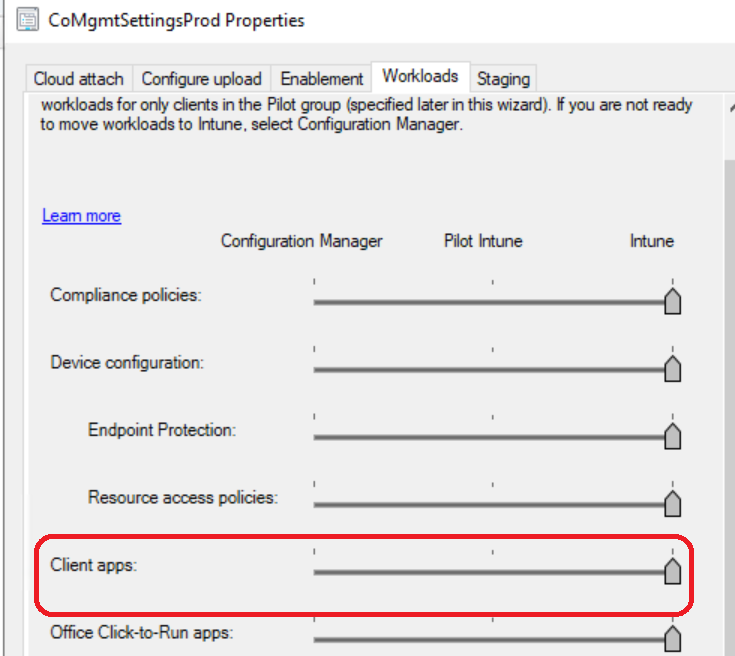This screenshot has width=735, height=656.
Task: Set Client apps slider to Configuration Manager
Action: pyautogui.click(x=315, y=572)
